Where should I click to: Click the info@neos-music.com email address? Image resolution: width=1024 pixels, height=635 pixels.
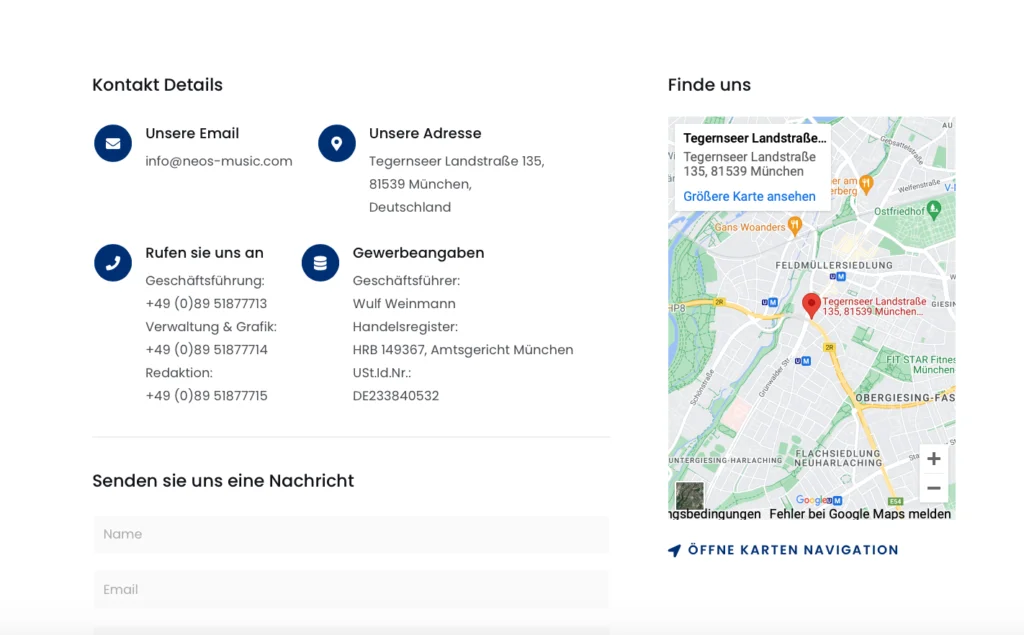[219, 161]
